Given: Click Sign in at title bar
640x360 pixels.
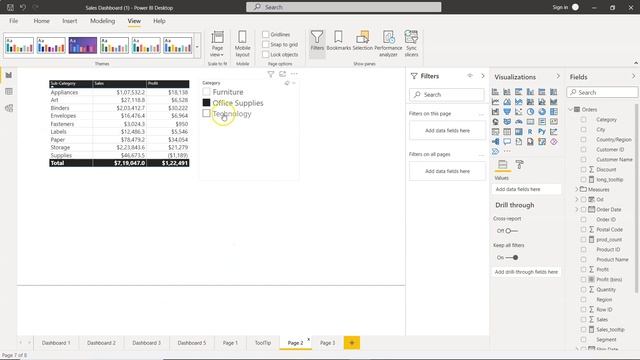Looking at the screenshot, I should pos(560,7).
